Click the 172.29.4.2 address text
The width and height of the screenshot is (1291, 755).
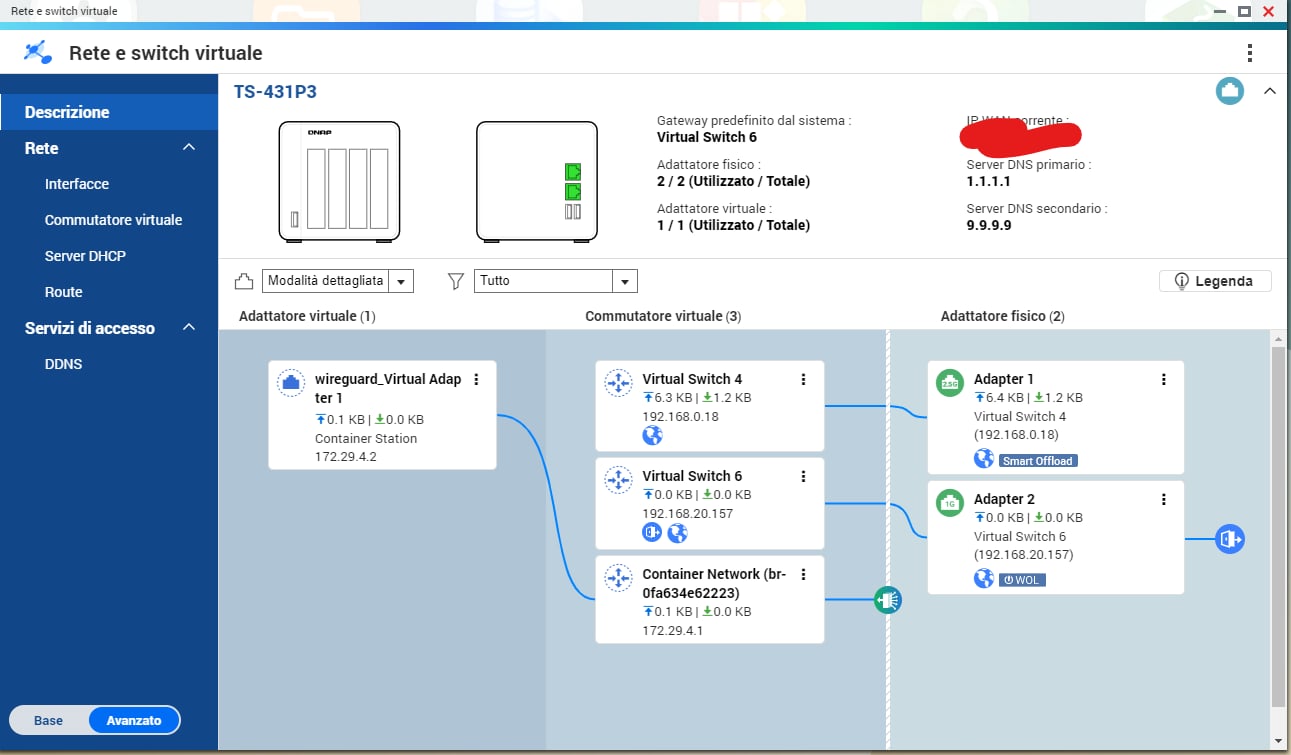(346, 457)
